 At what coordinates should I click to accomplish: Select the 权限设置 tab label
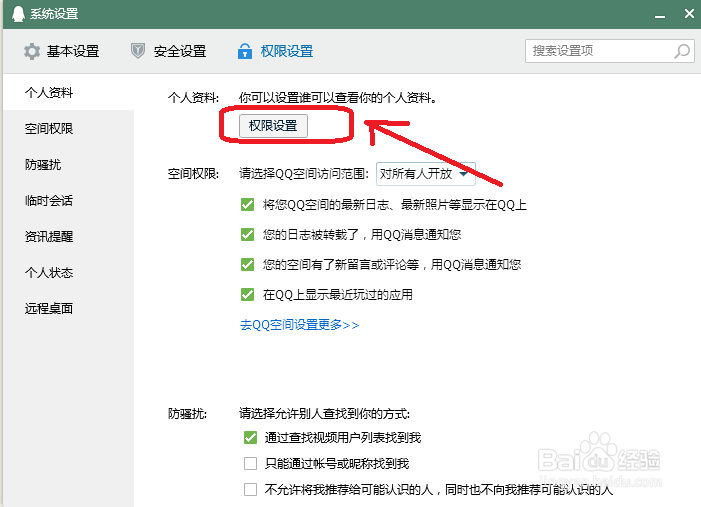tap(287, 51)
